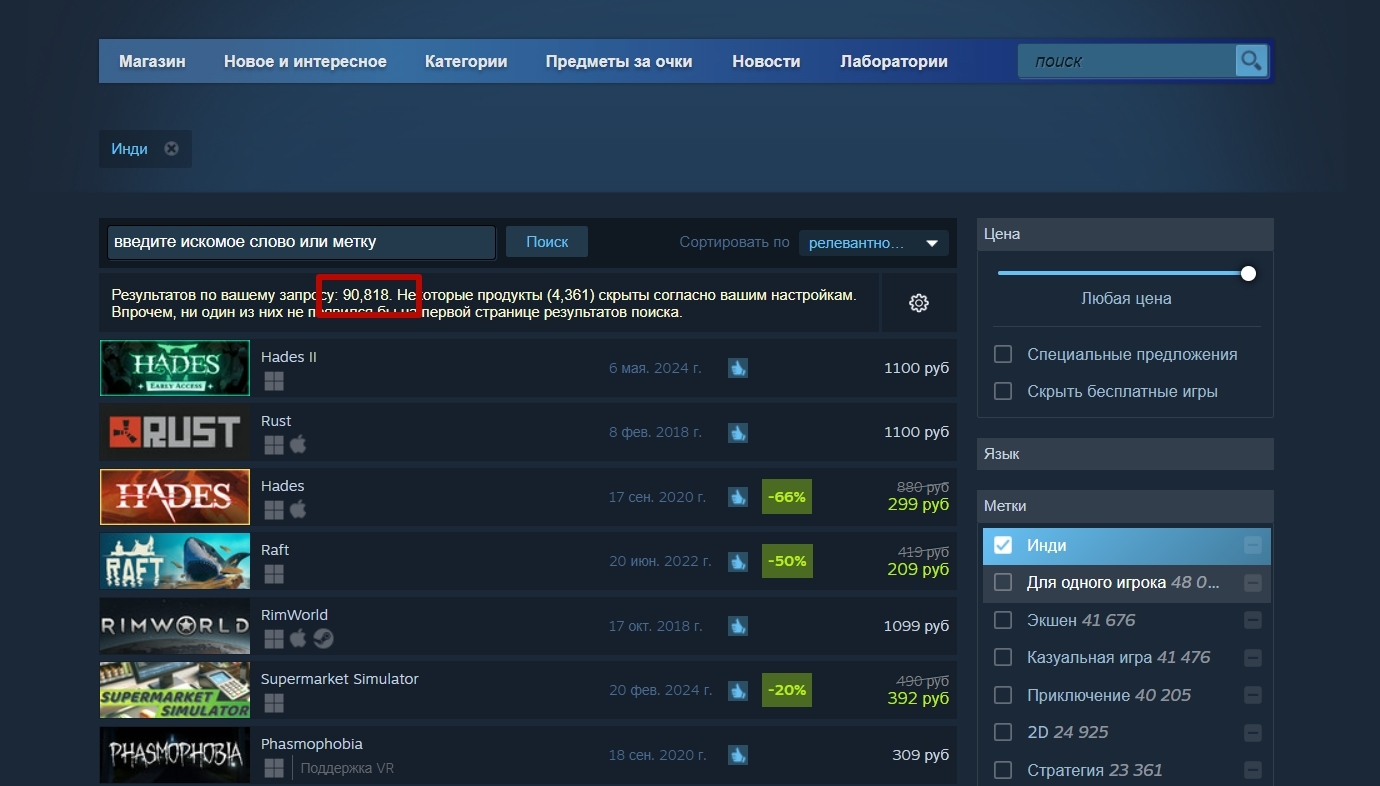1380x786 pixels.
Task: Remove the Инди tag filter chip
Action: (x=172, y=149)
